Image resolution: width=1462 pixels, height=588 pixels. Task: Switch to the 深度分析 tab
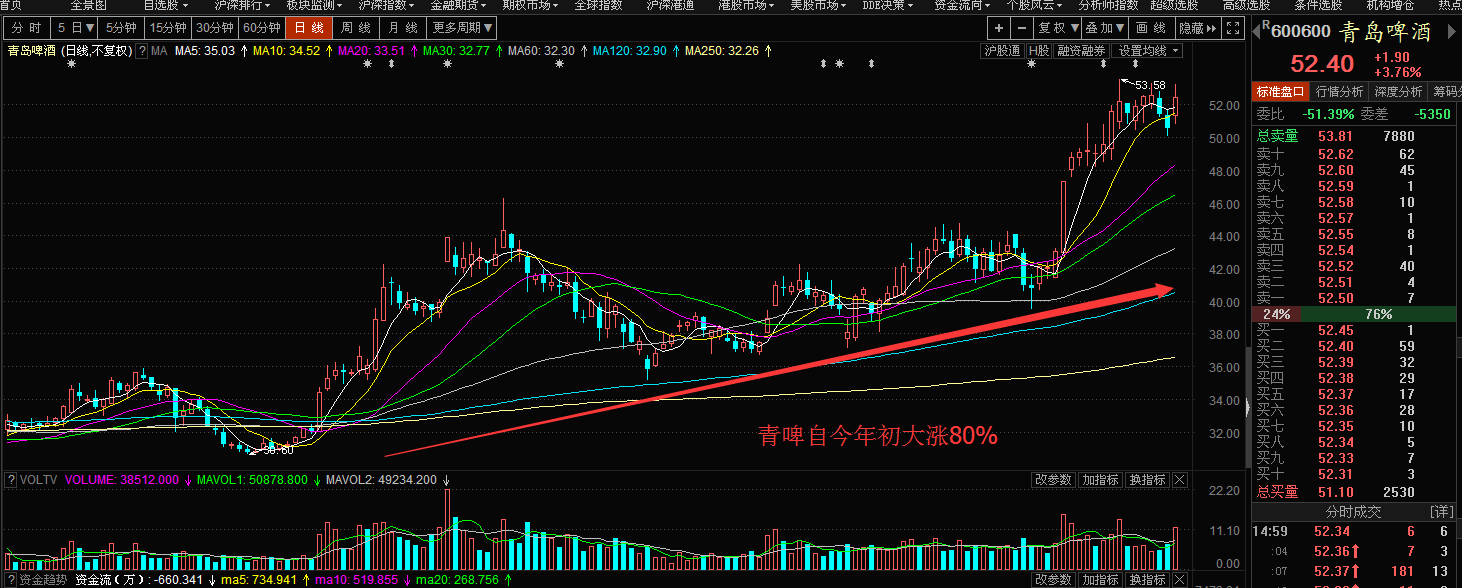pos(1397,91)
